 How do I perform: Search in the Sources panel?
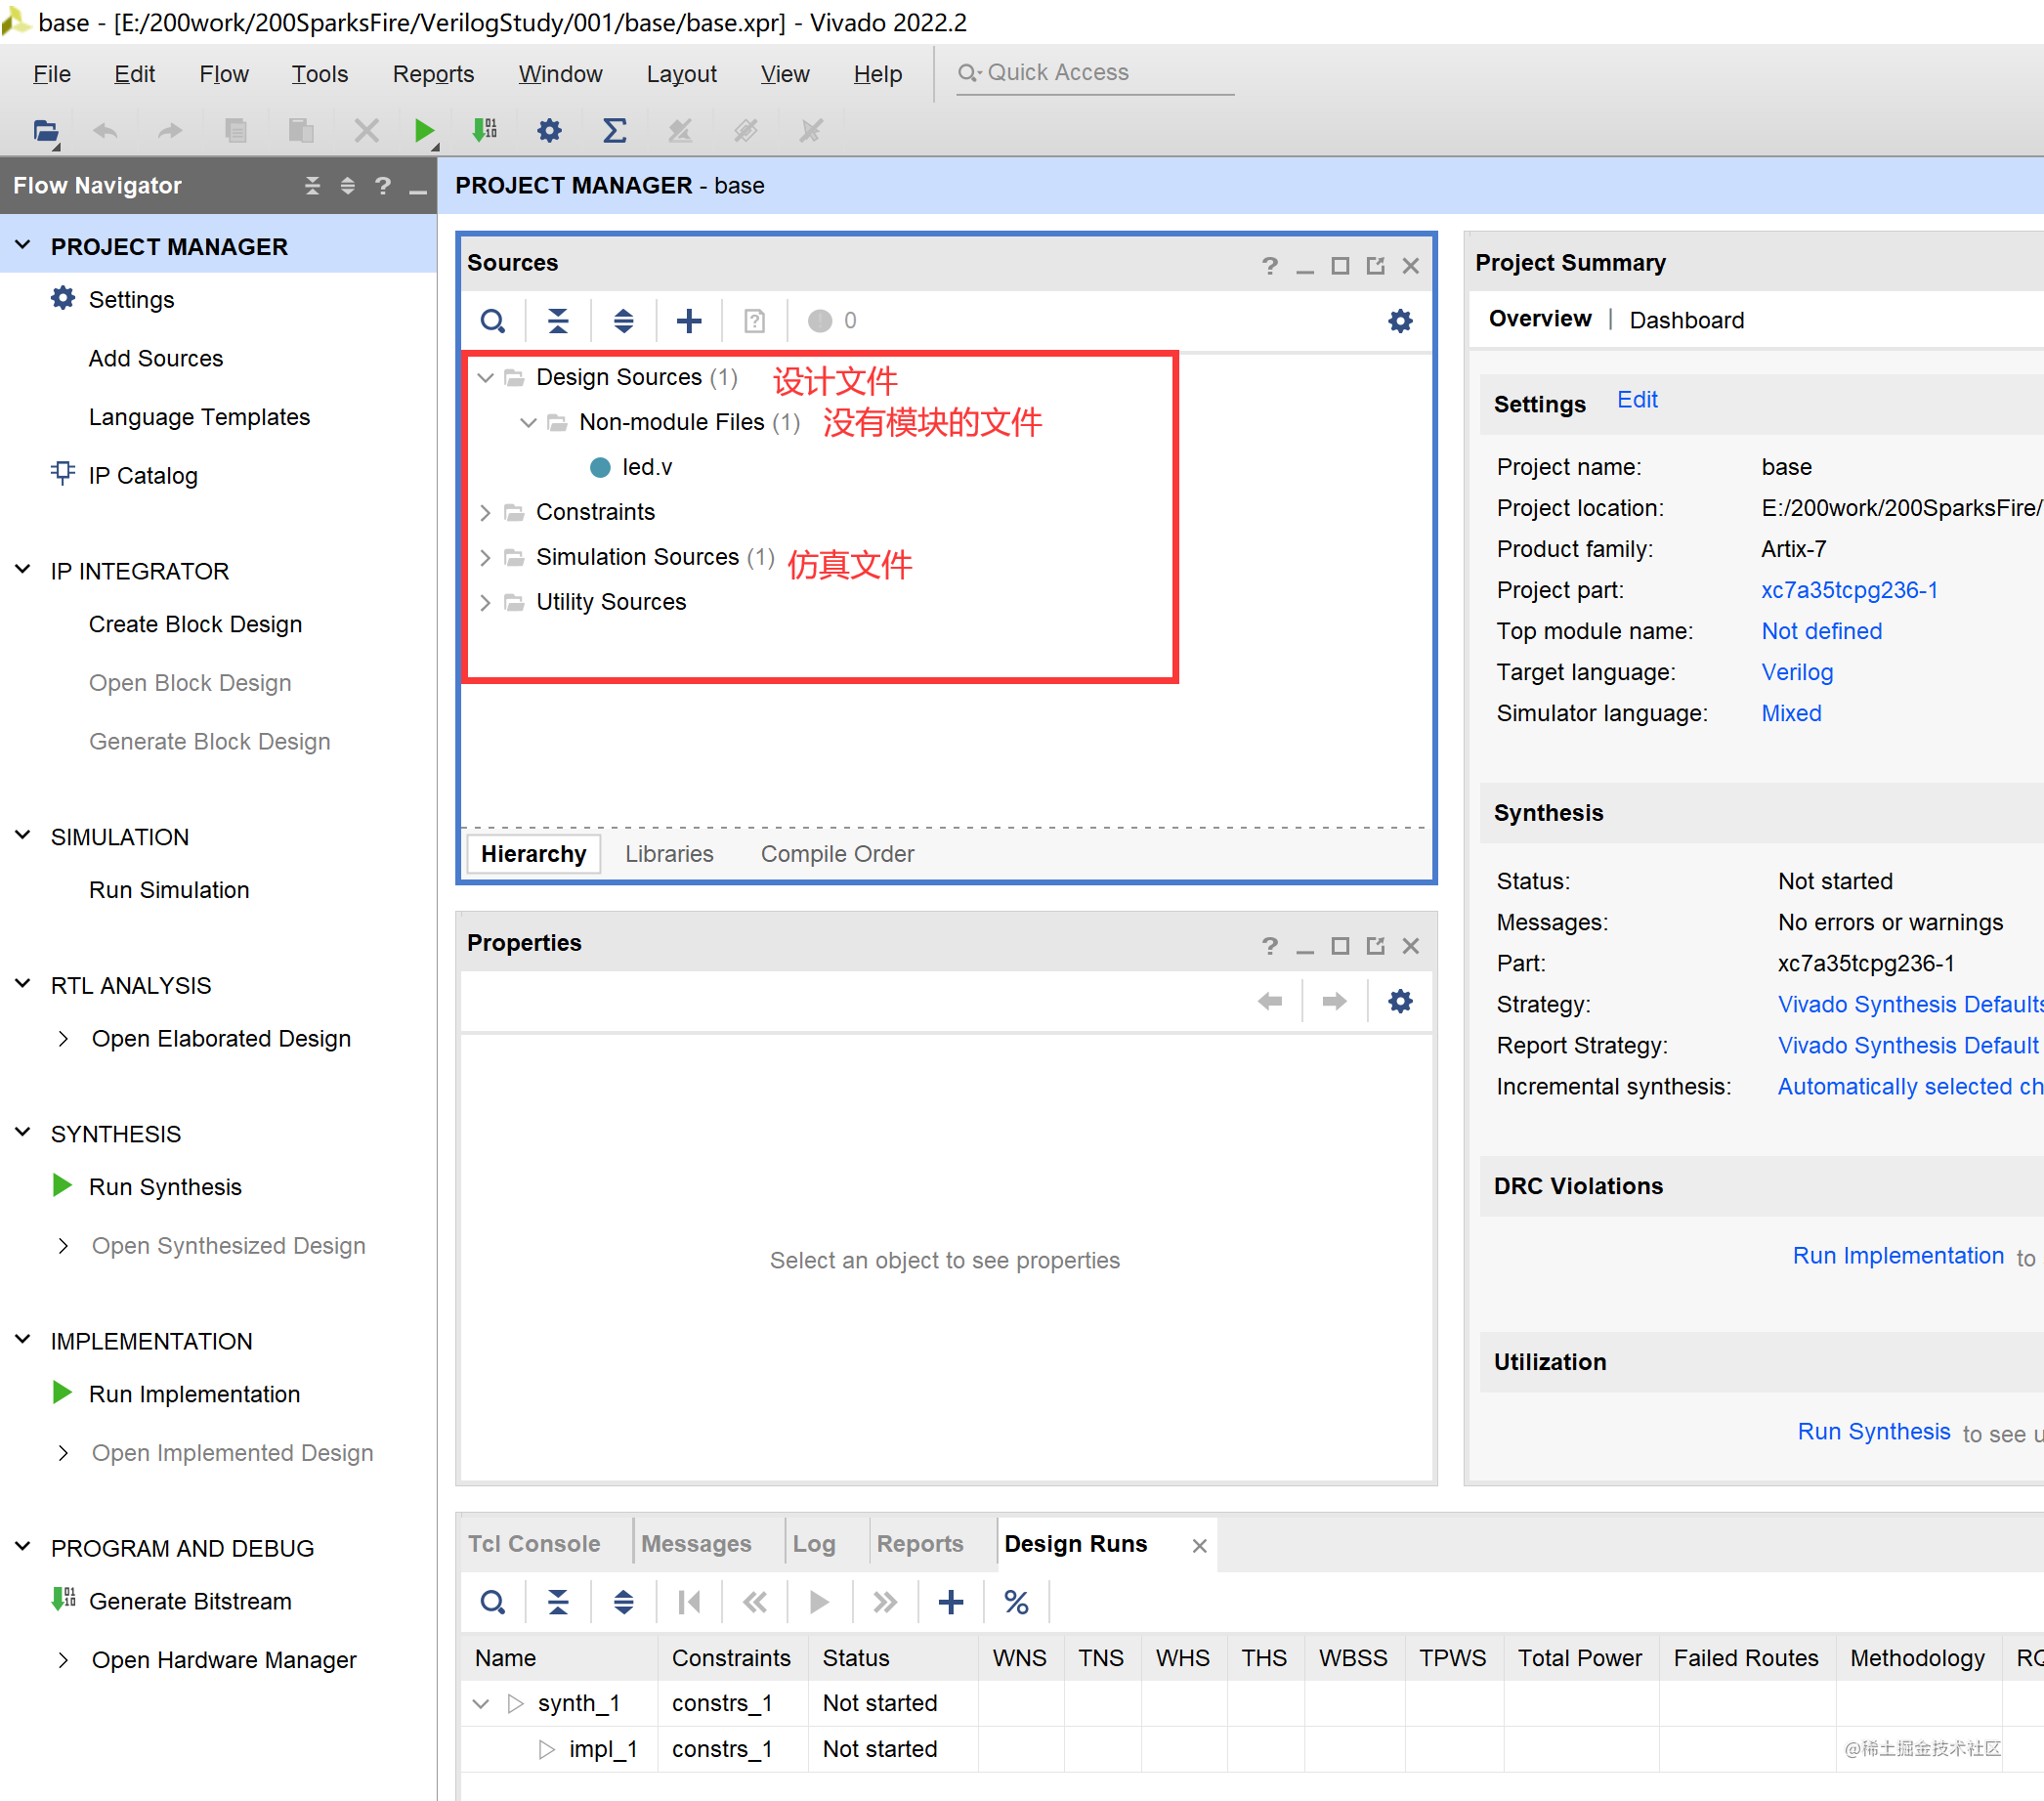(493, 321)
